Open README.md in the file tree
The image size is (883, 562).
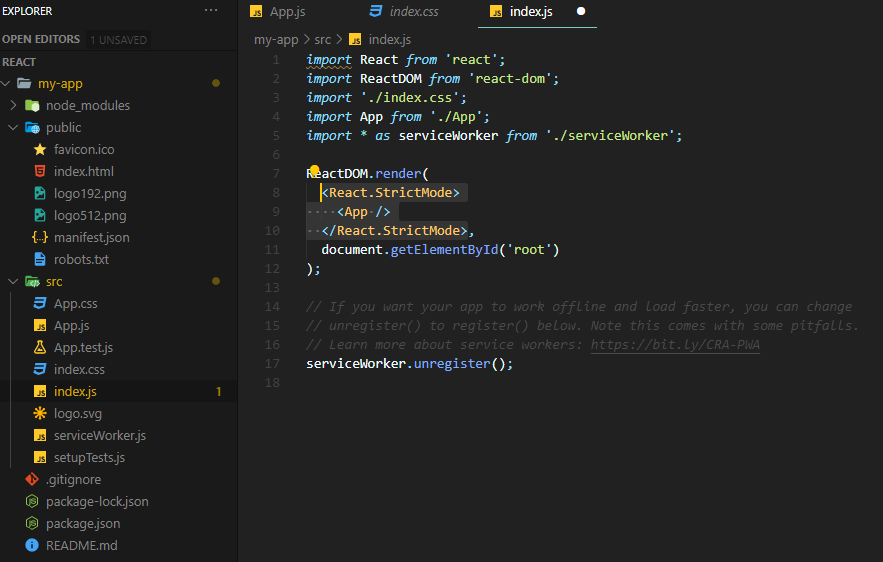click(82, 545)
